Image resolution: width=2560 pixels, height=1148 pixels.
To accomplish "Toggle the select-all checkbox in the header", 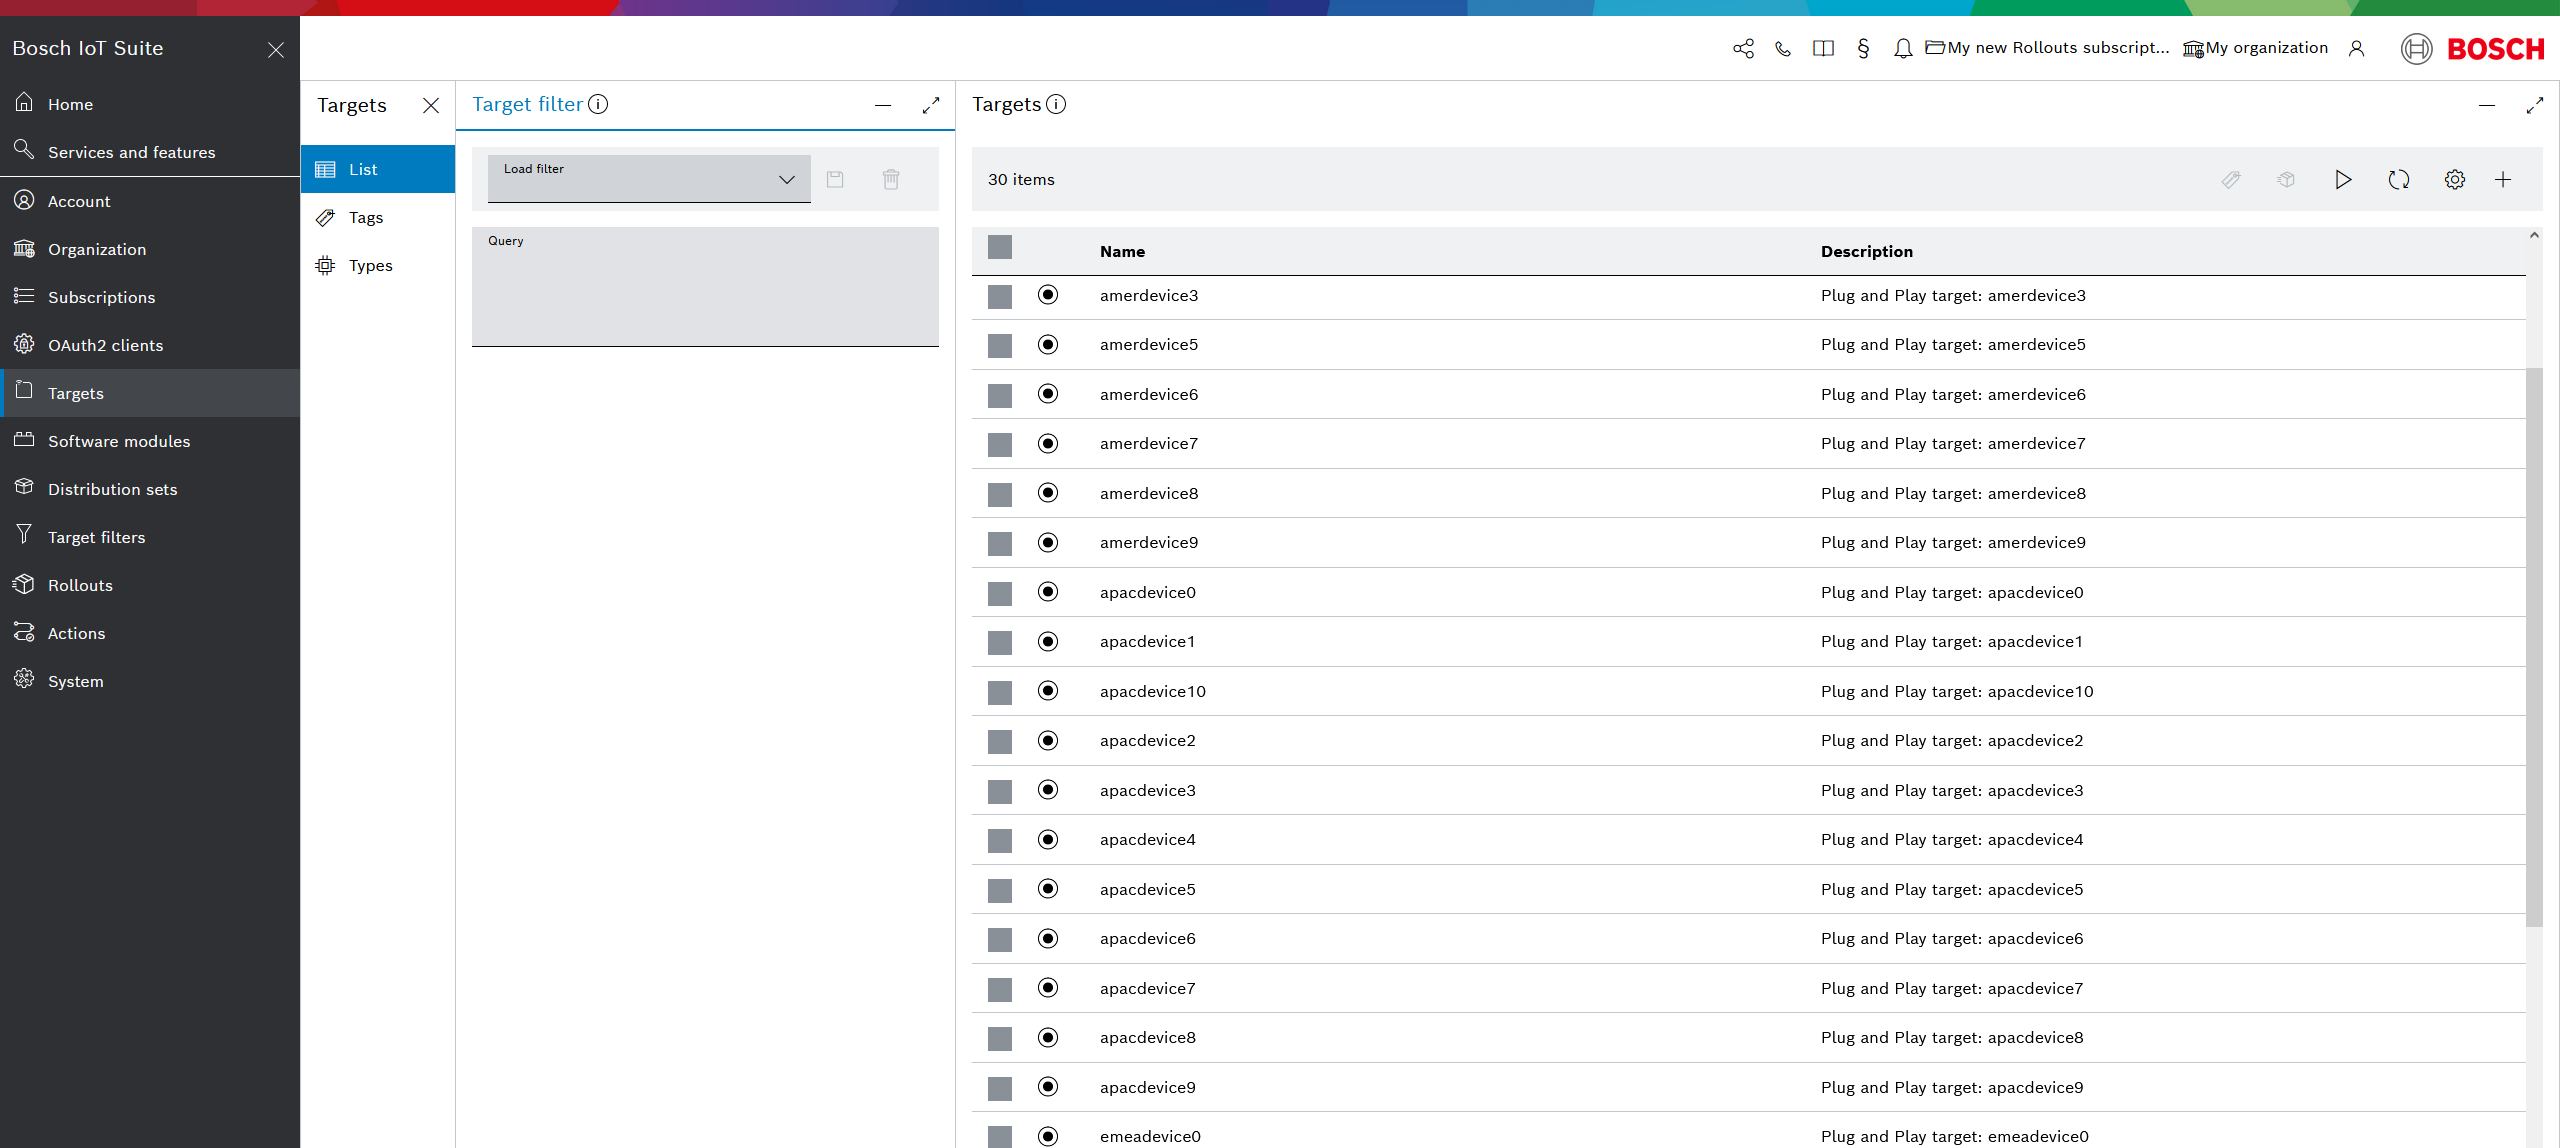I will click(999, 247).
